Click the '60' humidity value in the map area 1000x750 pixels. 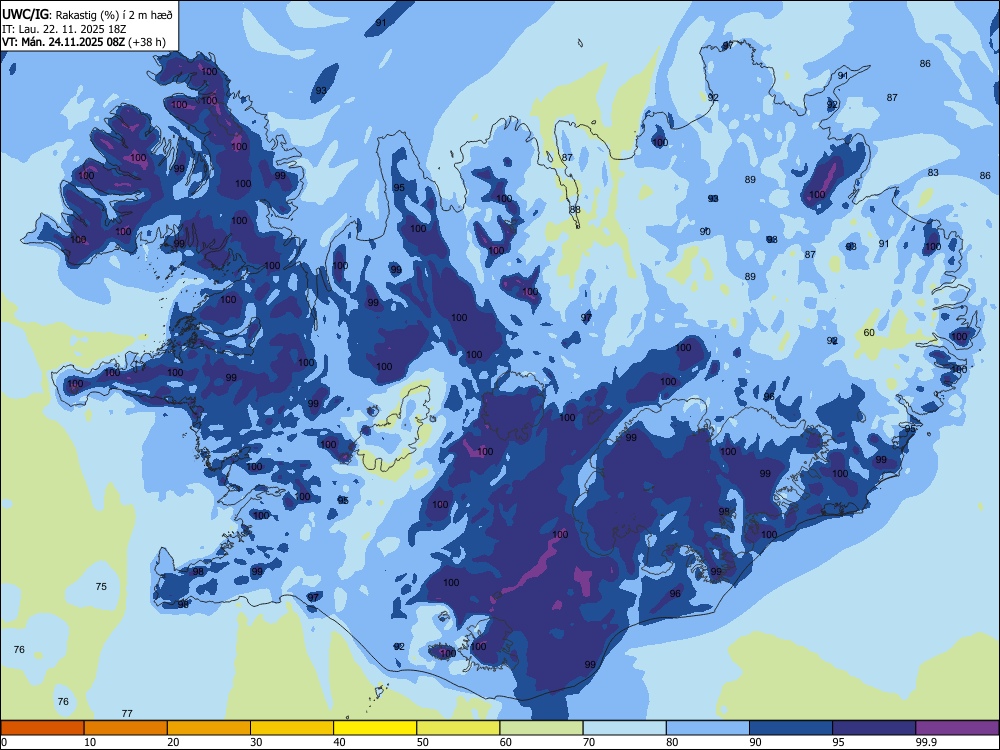tap(869, 332)
